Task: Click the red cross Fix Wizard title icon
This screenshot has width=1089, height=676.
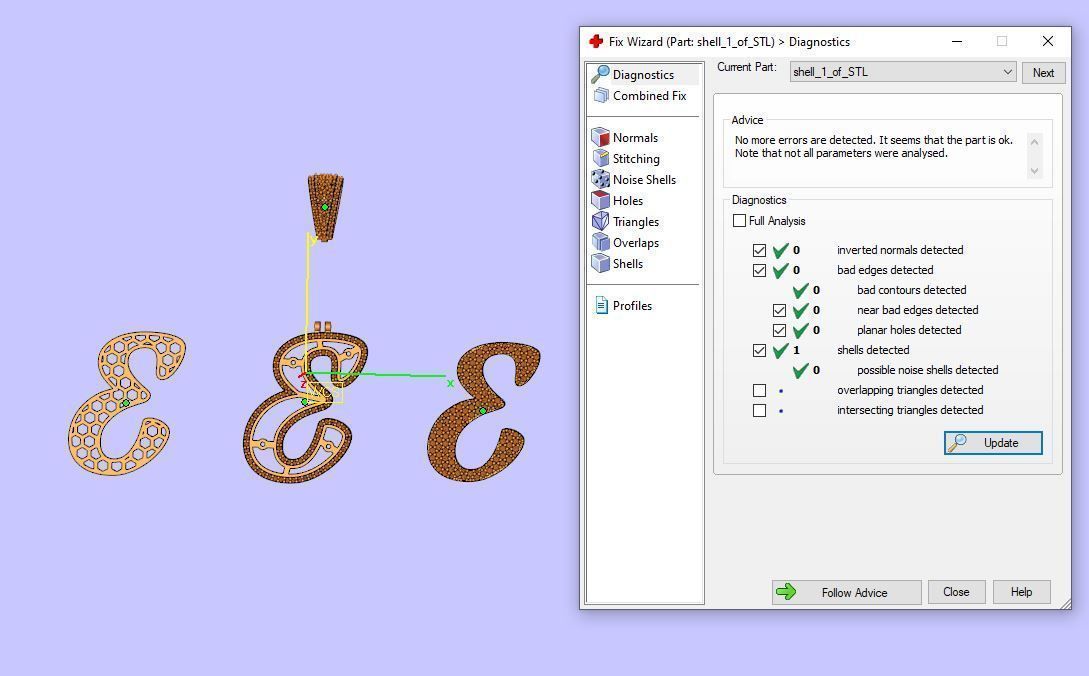Action: 595,42
